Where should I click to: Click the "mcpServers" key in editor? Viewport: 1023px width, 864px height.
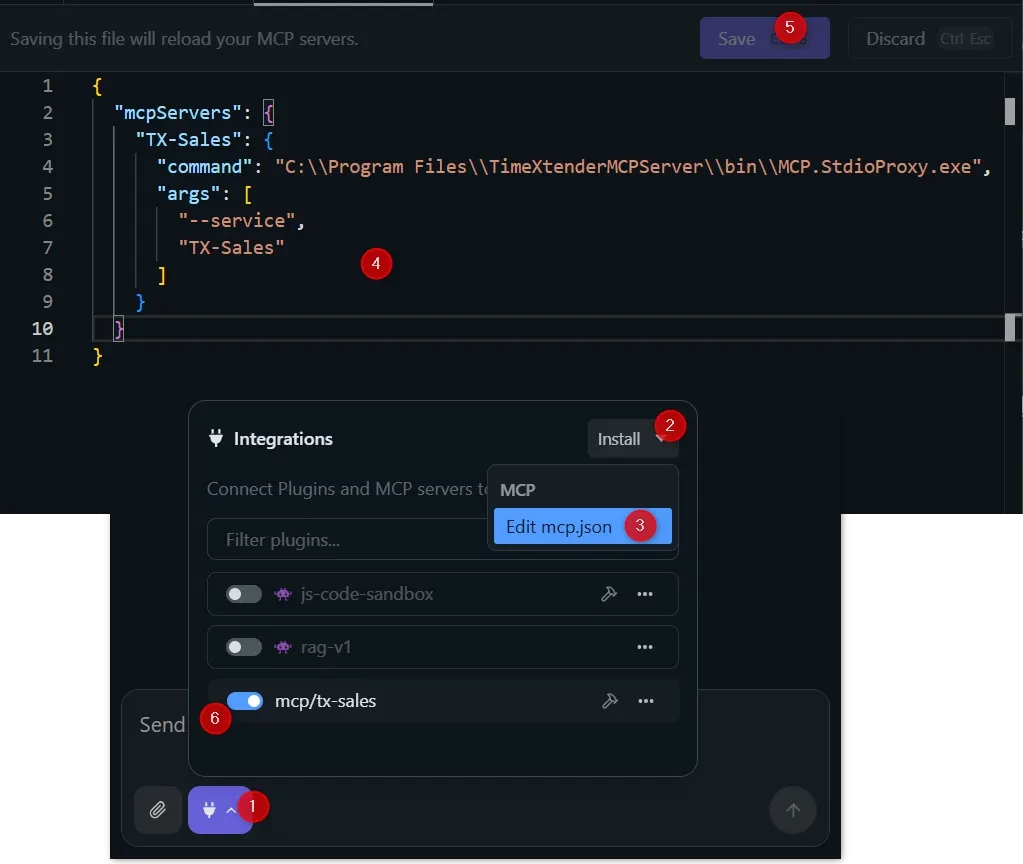click(x=177, y=112)
